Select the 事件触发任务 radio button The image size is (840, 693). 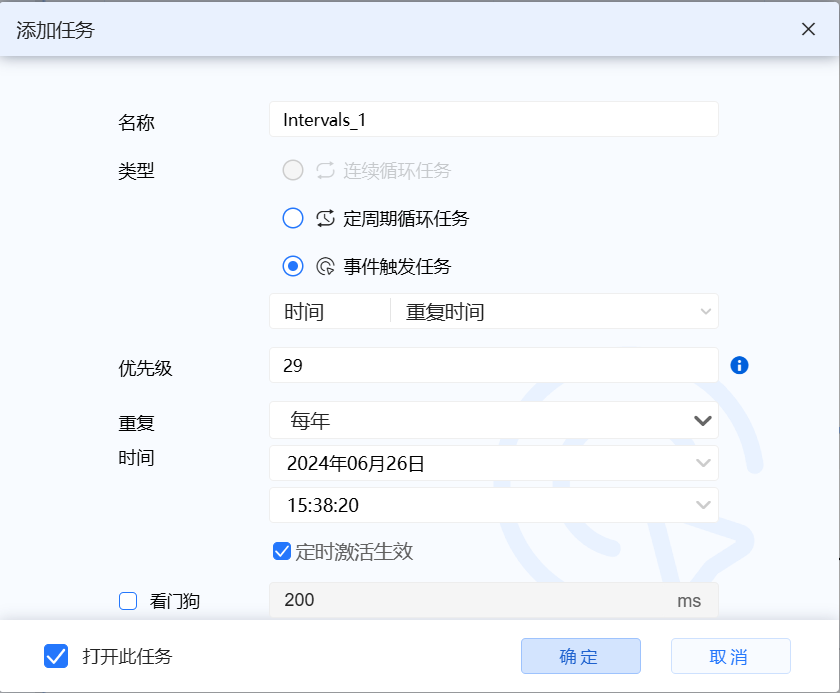point(292,266)
